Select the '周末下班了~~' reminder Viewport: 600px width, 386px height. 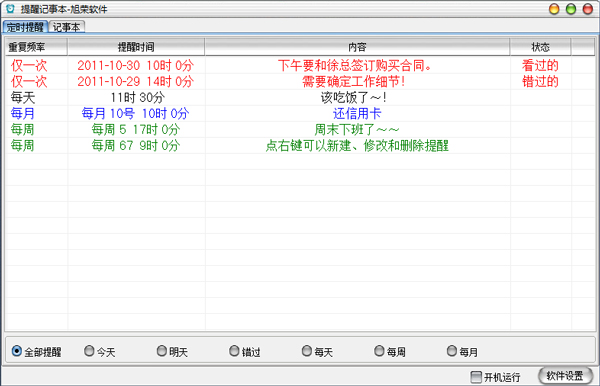(357, 130)
